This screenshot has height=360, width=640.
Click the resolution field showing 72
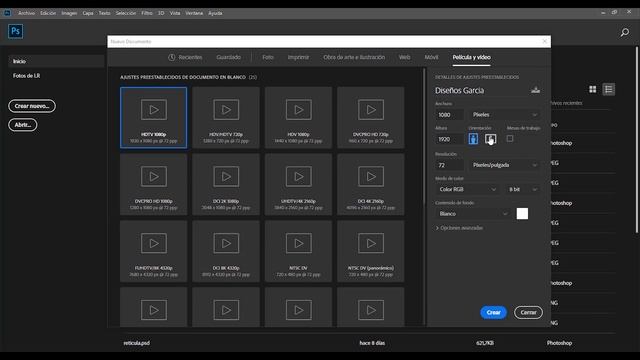tap(449, 165)
